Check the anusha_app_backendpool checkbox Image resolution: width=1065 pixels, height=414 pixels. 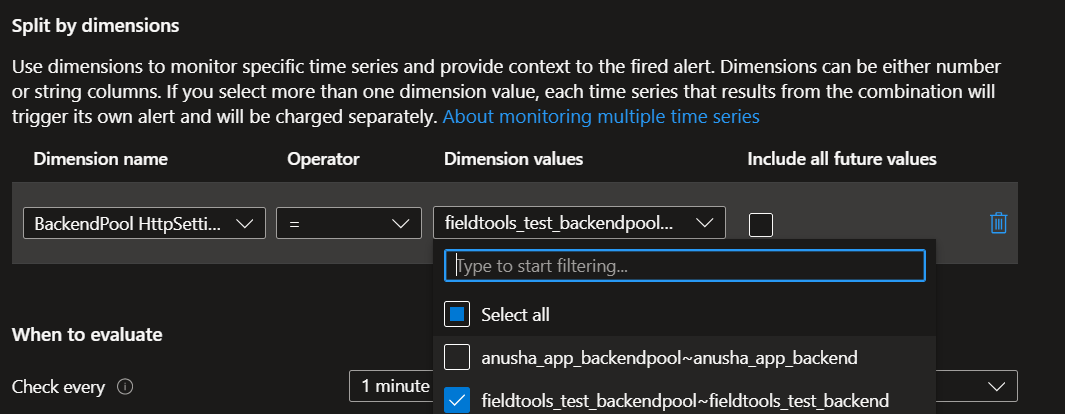pyautogui.click(x=457, y=357)
